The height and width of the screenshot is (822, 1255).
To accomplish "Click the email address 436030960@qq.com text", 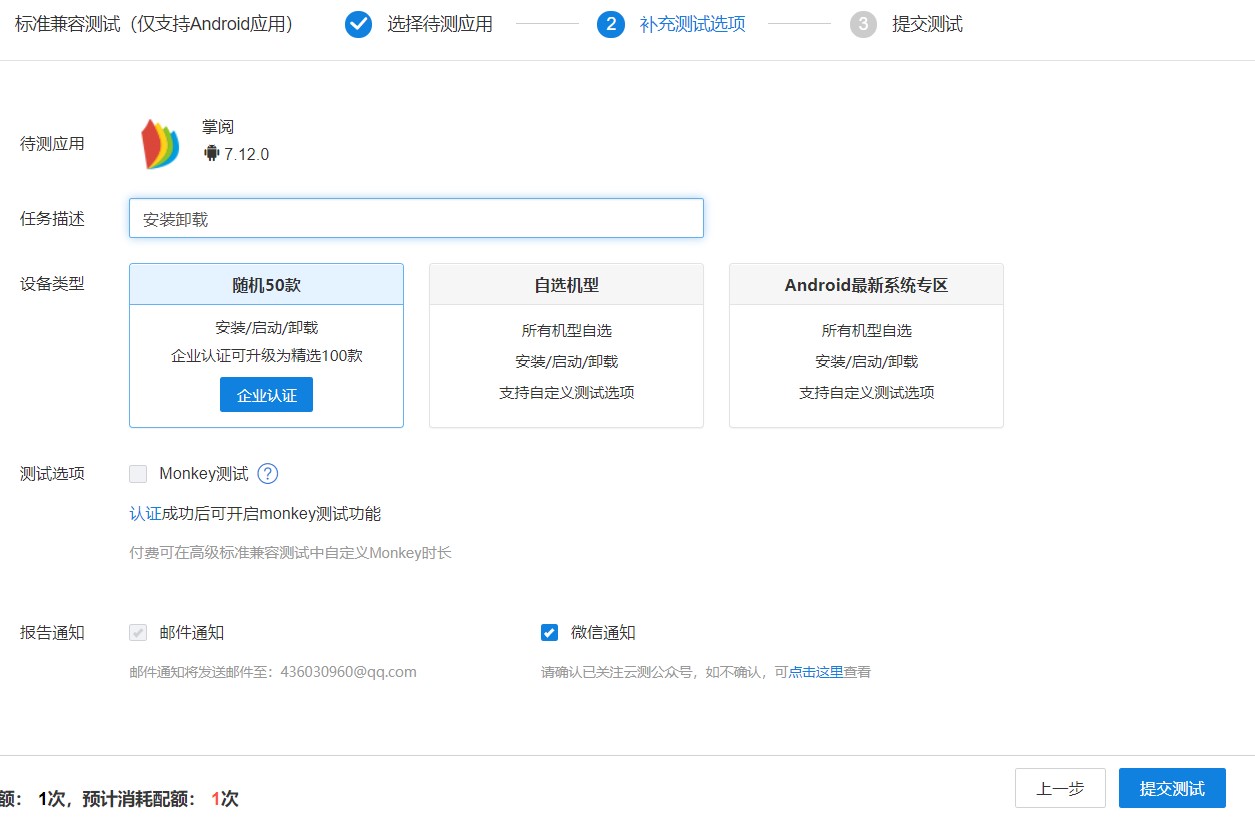I will (348, 672).
